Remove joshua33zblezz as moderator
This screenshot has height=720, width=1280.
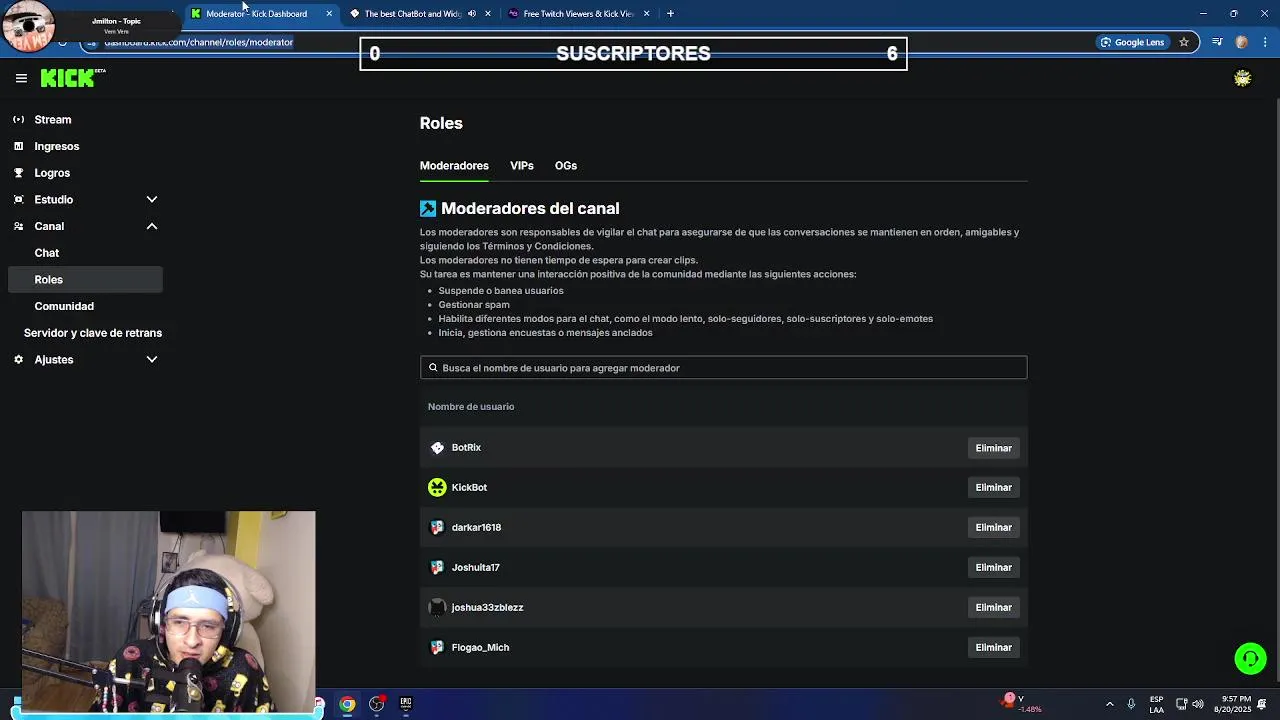tap(993, 608)
